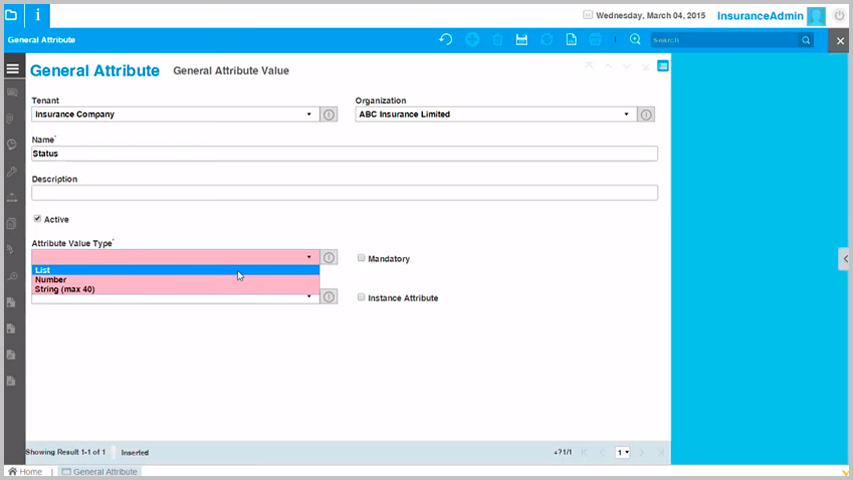This screenshot has width=853, height=480.
Task: Click the circular refresh arrows icon
Action: coord(547,40)
